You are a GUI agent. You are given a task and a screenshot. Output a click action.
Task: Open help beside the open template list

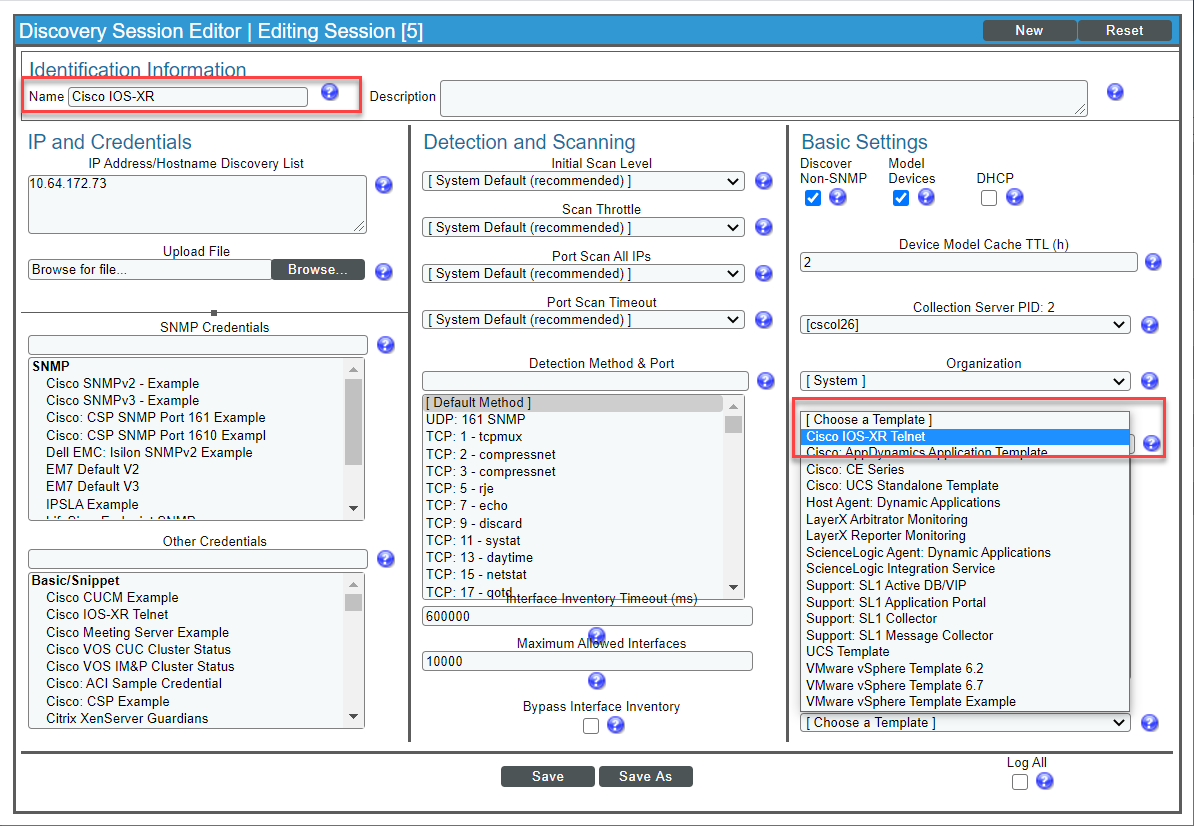[1151, 443]
